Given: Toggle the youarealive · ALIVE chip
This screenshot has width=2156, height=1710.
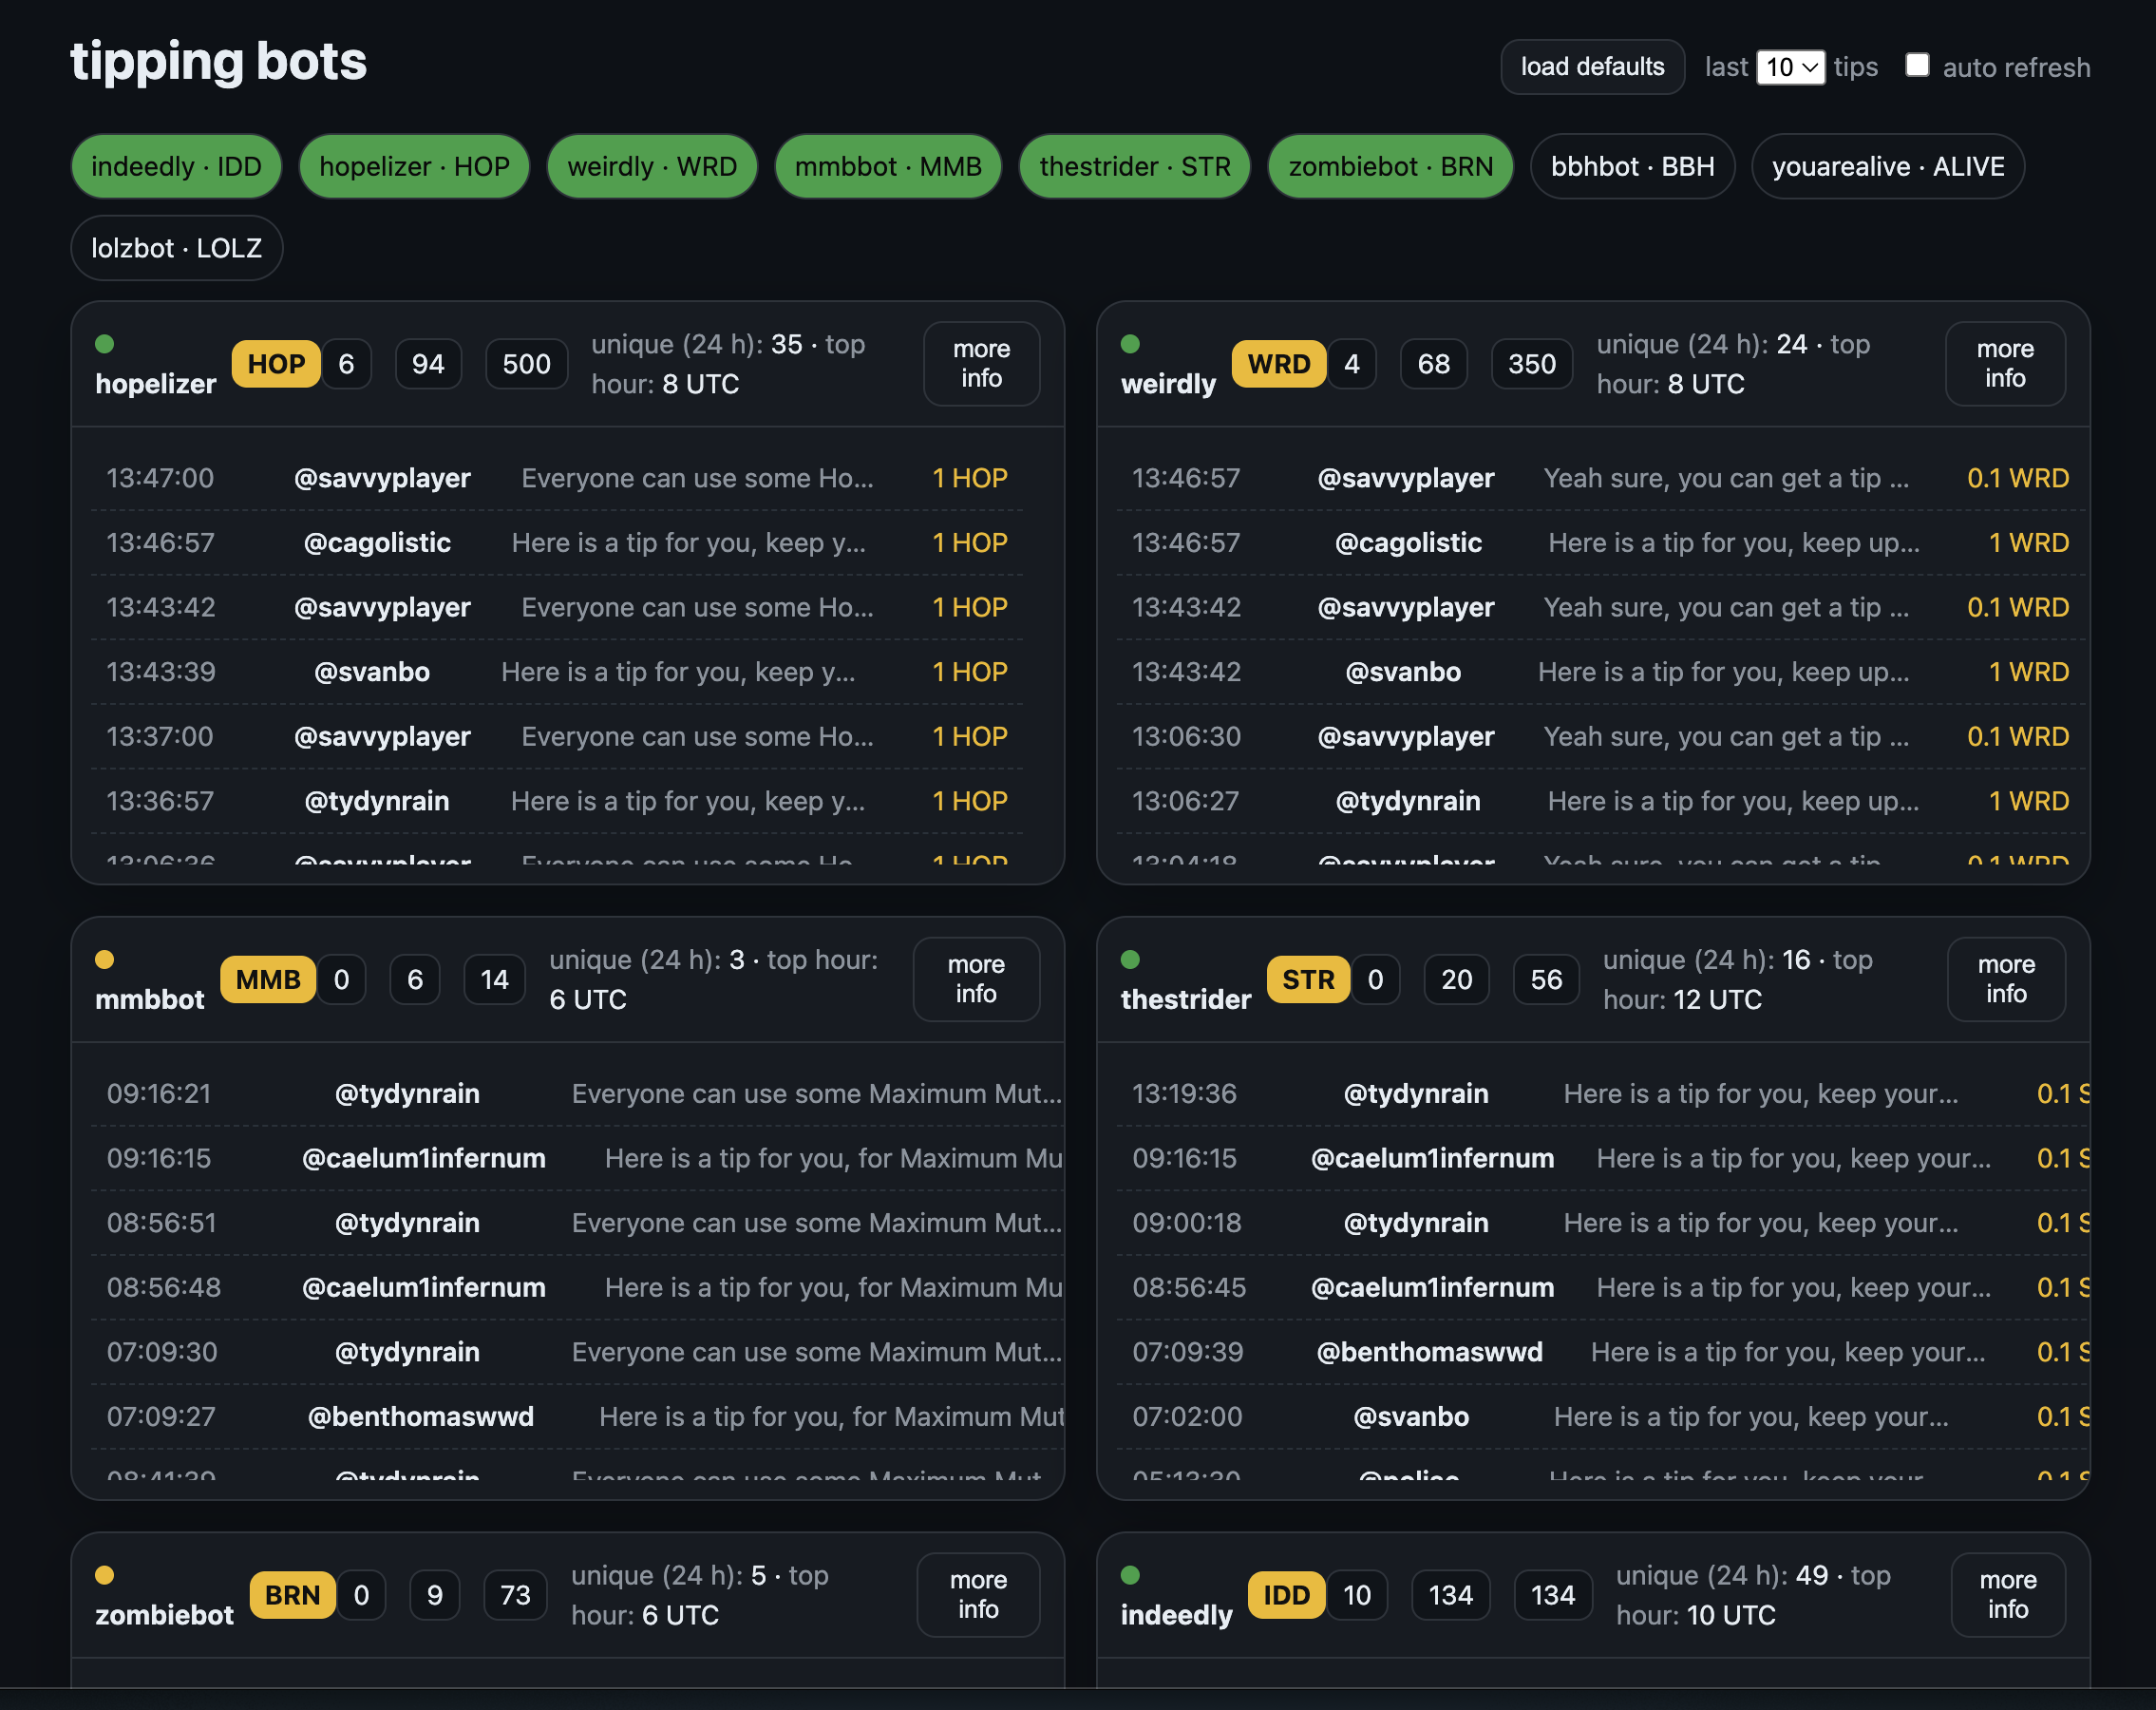Looking at the screenshot, I should click(1887, 166).
